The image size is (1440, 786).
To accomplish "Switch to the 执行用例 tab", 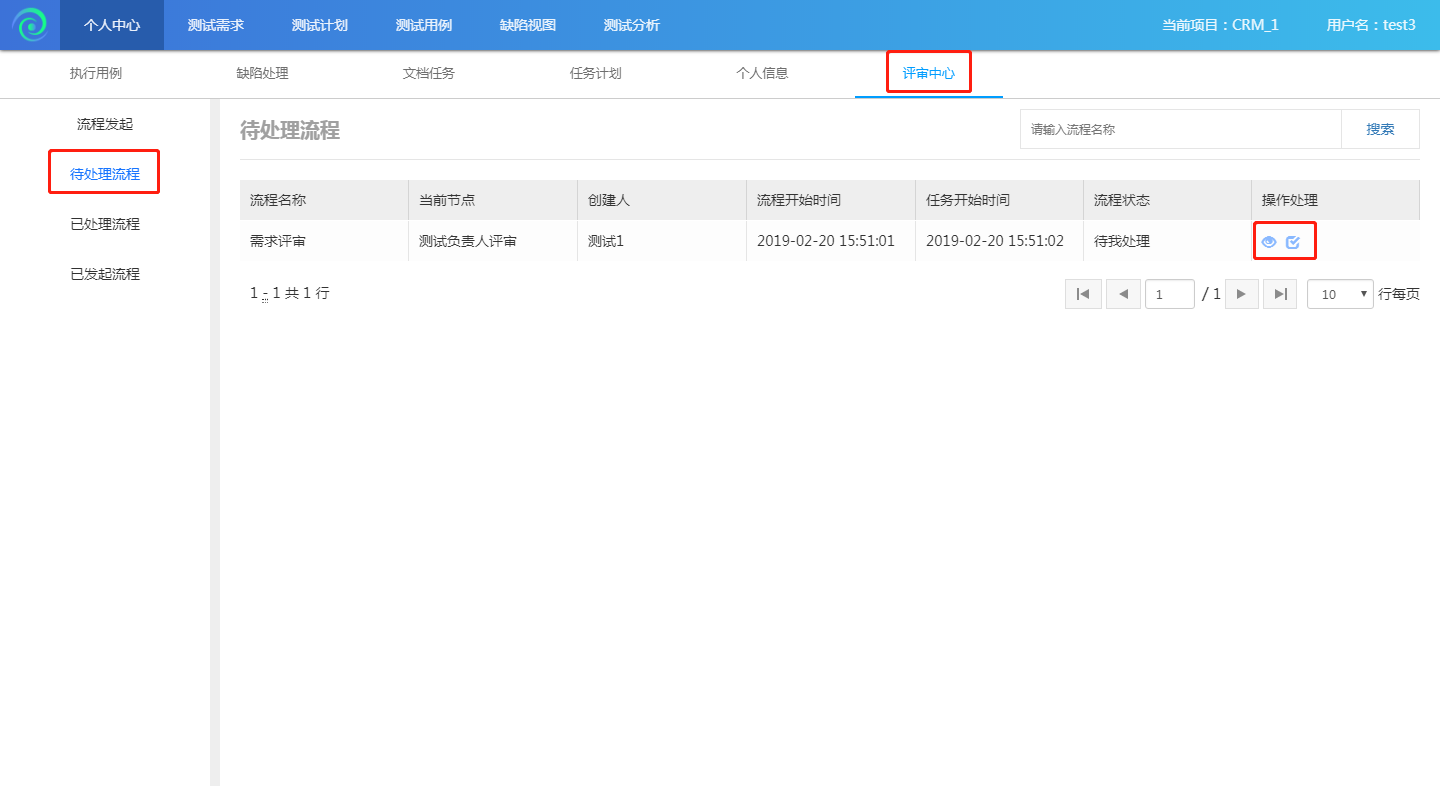I will pos(96,73).
